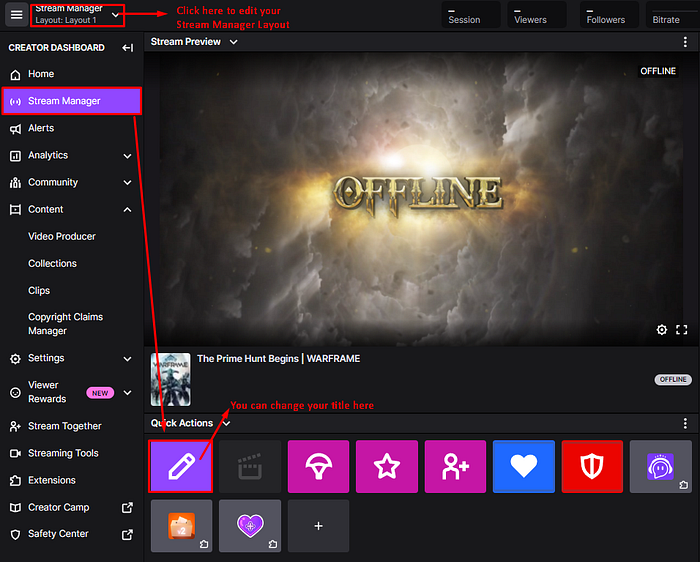The width and height of the screenshot is (700, 562).
Task: Click the Bitrate stat box
Action: tap(673, 15)
